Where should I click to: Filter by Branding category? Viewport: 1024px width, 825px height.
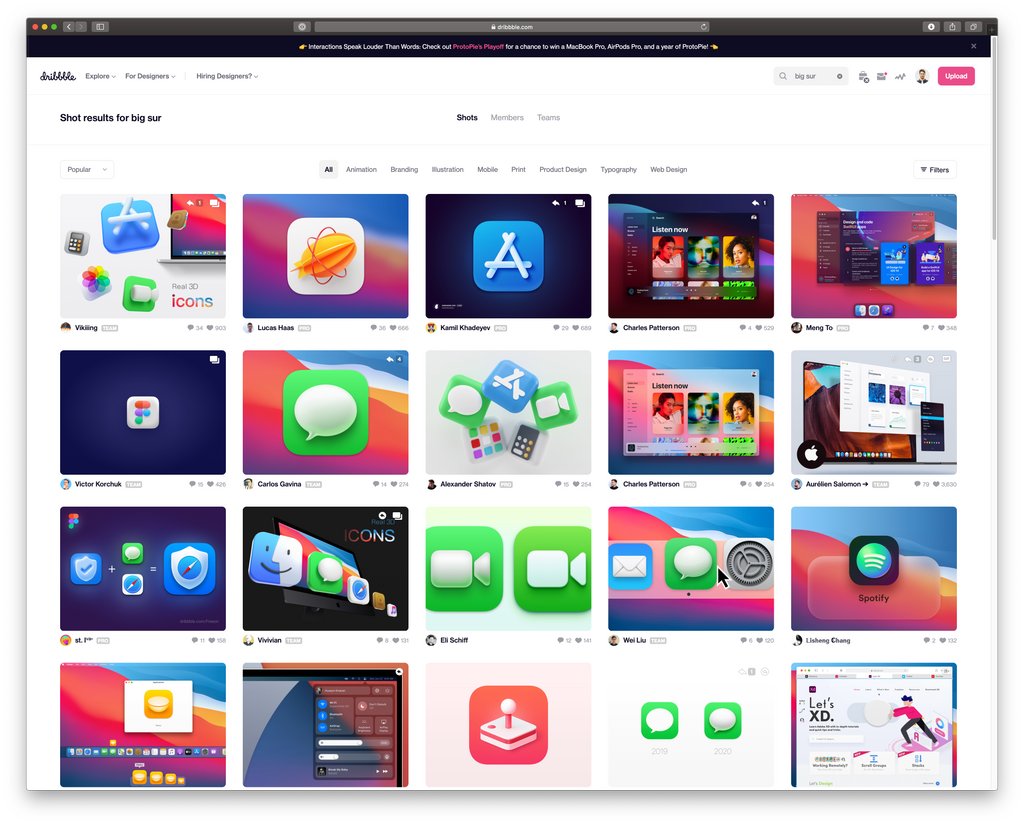coord(404,169)
